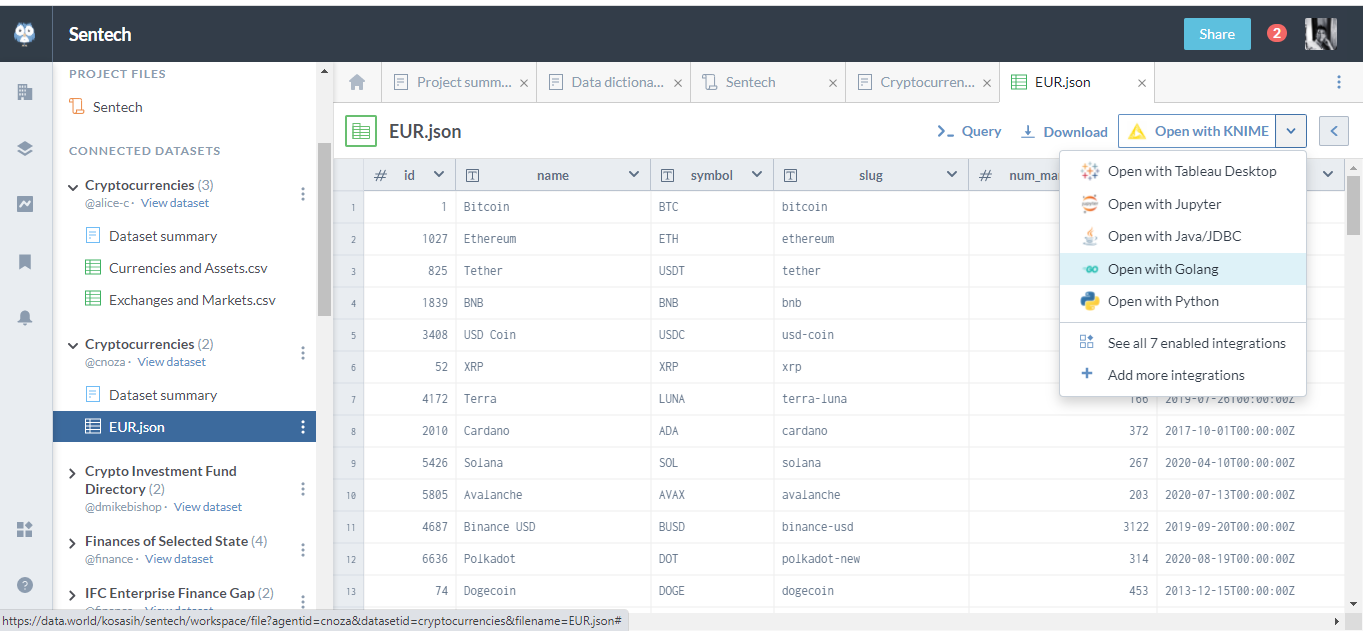Screen dimensions: 1363x631
Task: Click the Query button
Action: tap(969, 131)
